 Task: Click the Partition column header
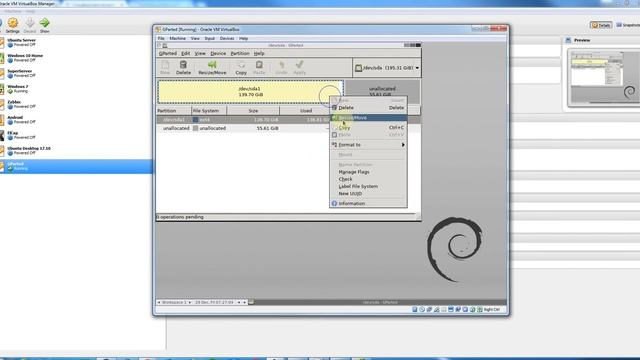point(174,111)
